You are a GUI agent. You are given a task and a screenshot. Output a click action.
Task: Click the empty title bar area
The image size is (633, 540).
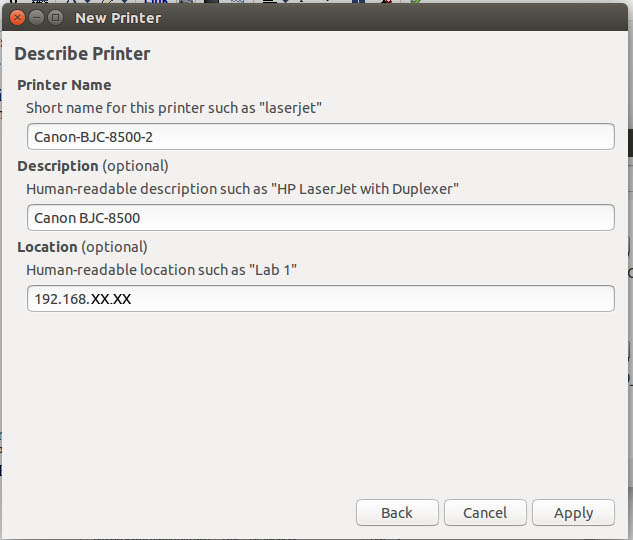tap(400, 18)
